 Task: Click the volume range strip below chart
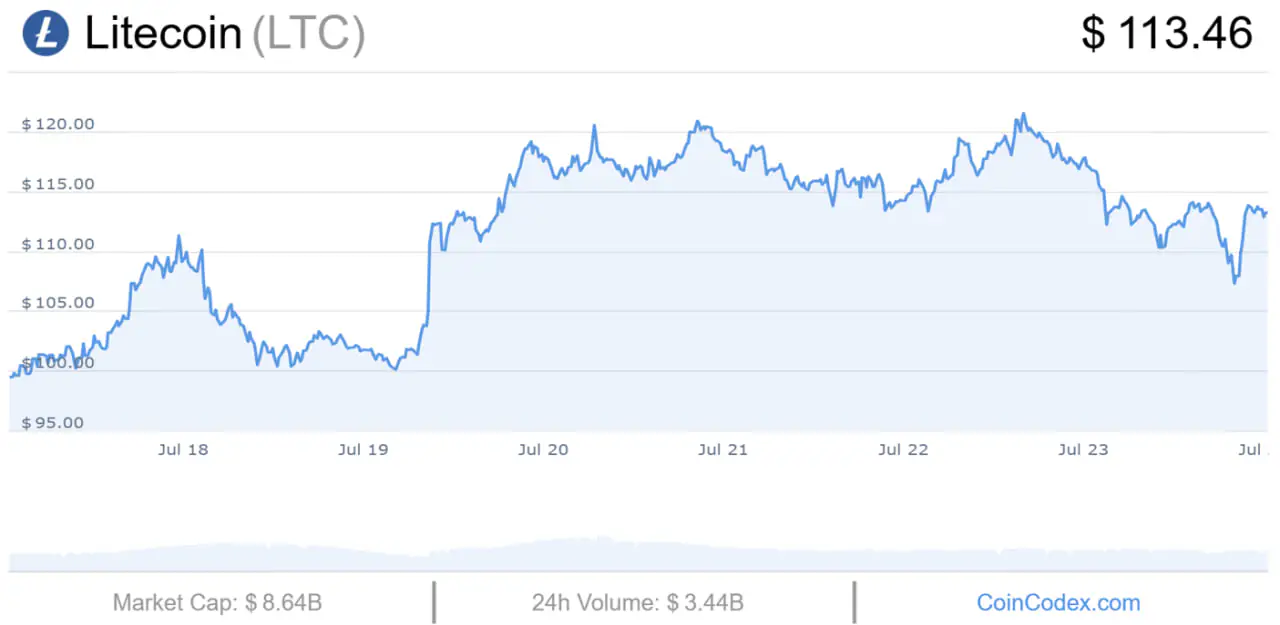click(639, 555)
